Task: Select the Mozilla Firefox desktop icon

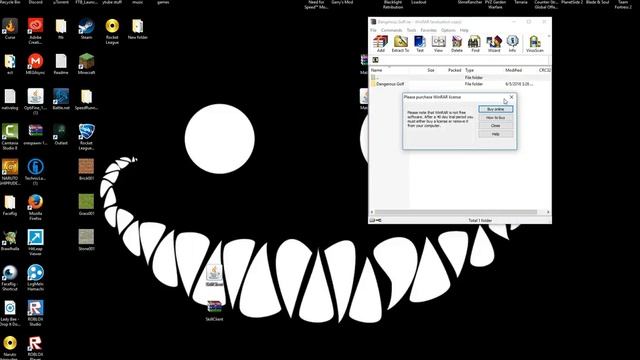Action: pos(36,207)
